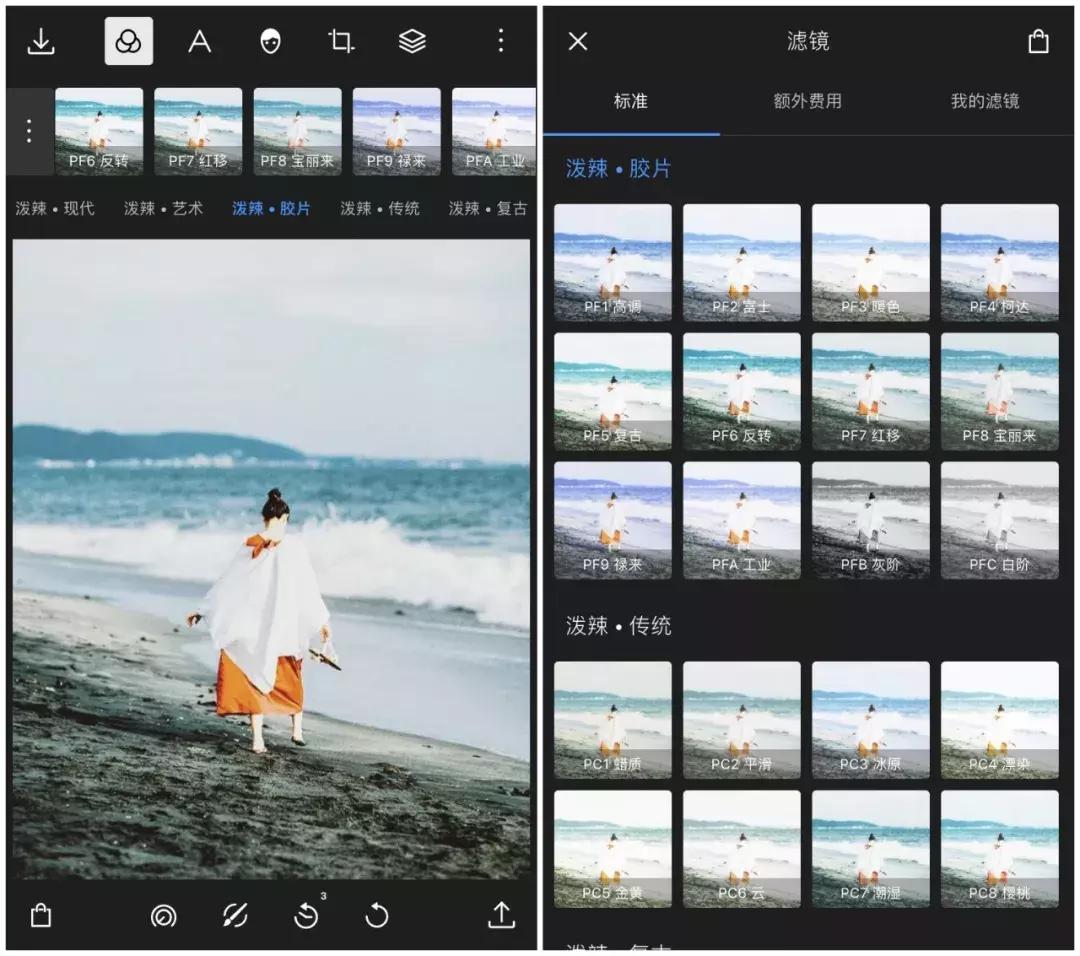Apply PF6 反转 filter in top strip
The width and height of the screenshot is (1080, 956).
[99, 131]
